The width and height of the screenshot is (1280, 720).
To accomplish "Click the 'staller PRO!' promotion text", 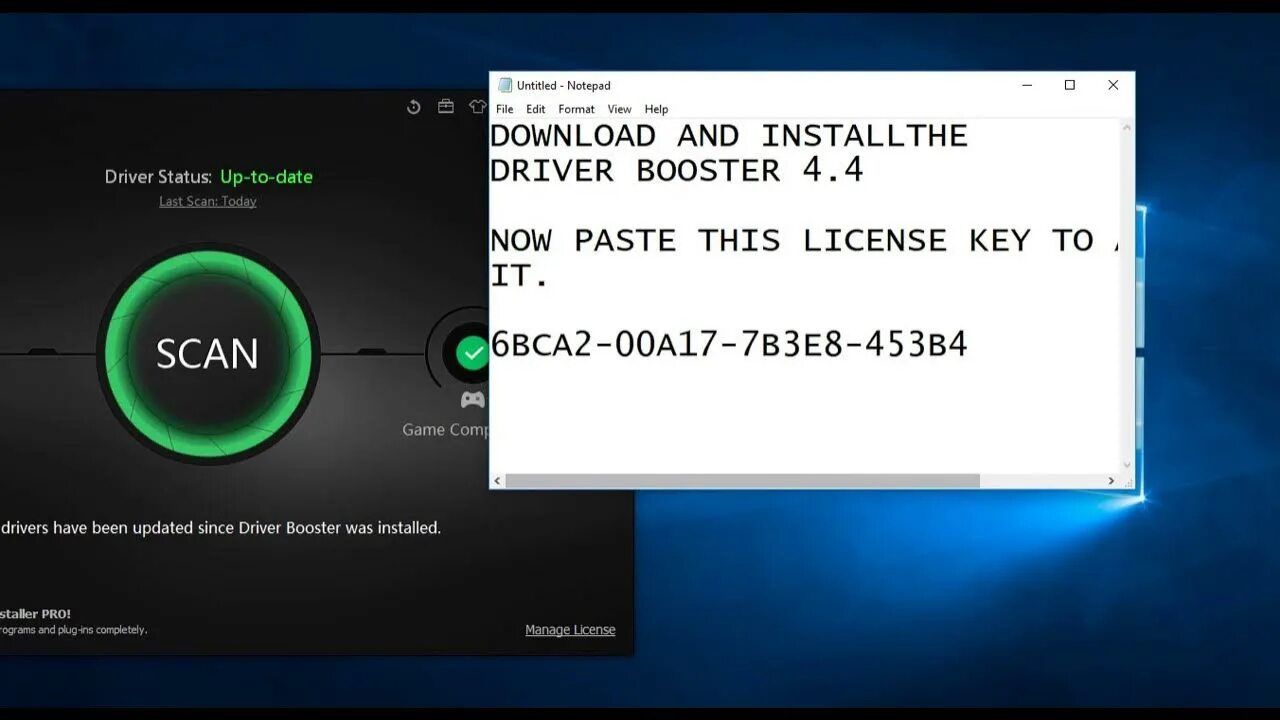I will 35,613.
